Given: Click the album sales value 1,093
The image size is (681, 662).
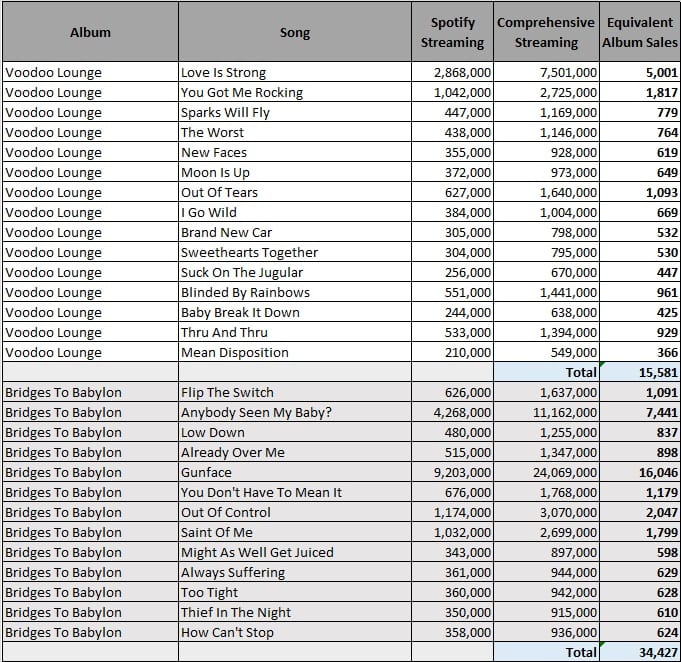Looking at the screenshot, I should (x=640, y=192).
